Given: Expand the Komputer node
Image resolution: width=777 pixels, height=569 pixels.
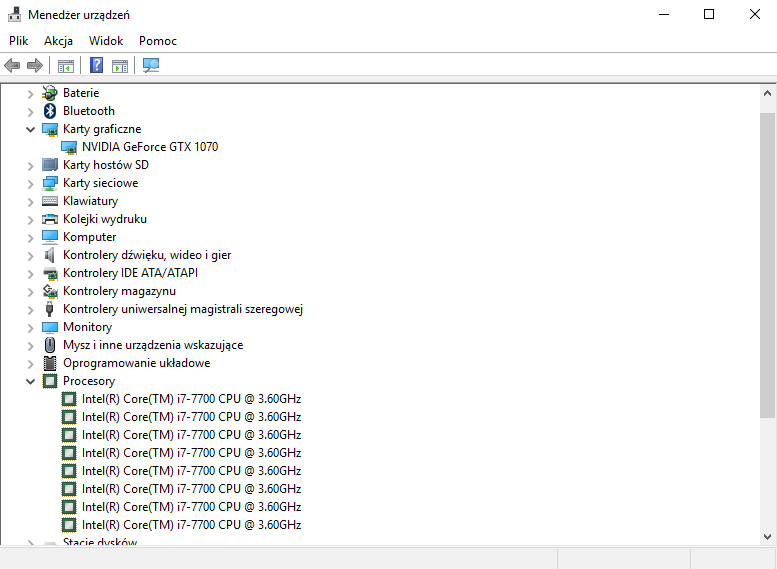Looking at the screenshot, I should point(30,237).
